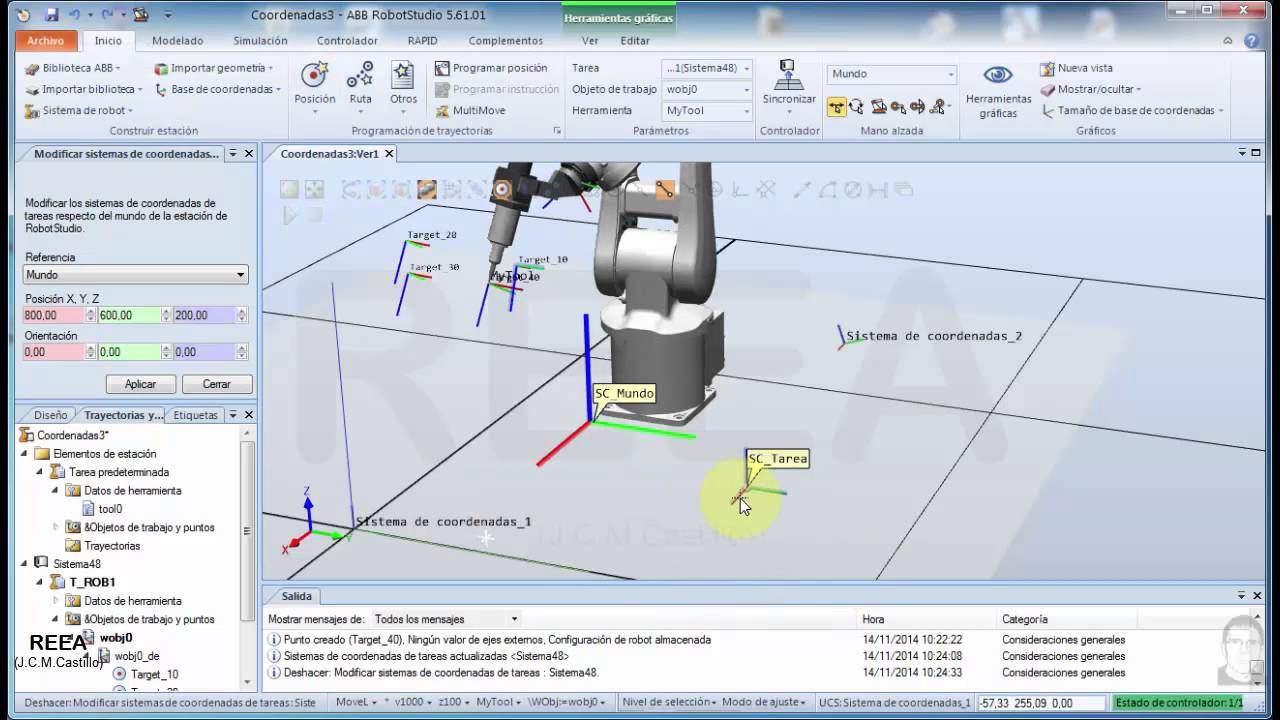The image size is (1280, 720).
Task: Click the Posición Y field with 600,00
Action: coord(129,315)
